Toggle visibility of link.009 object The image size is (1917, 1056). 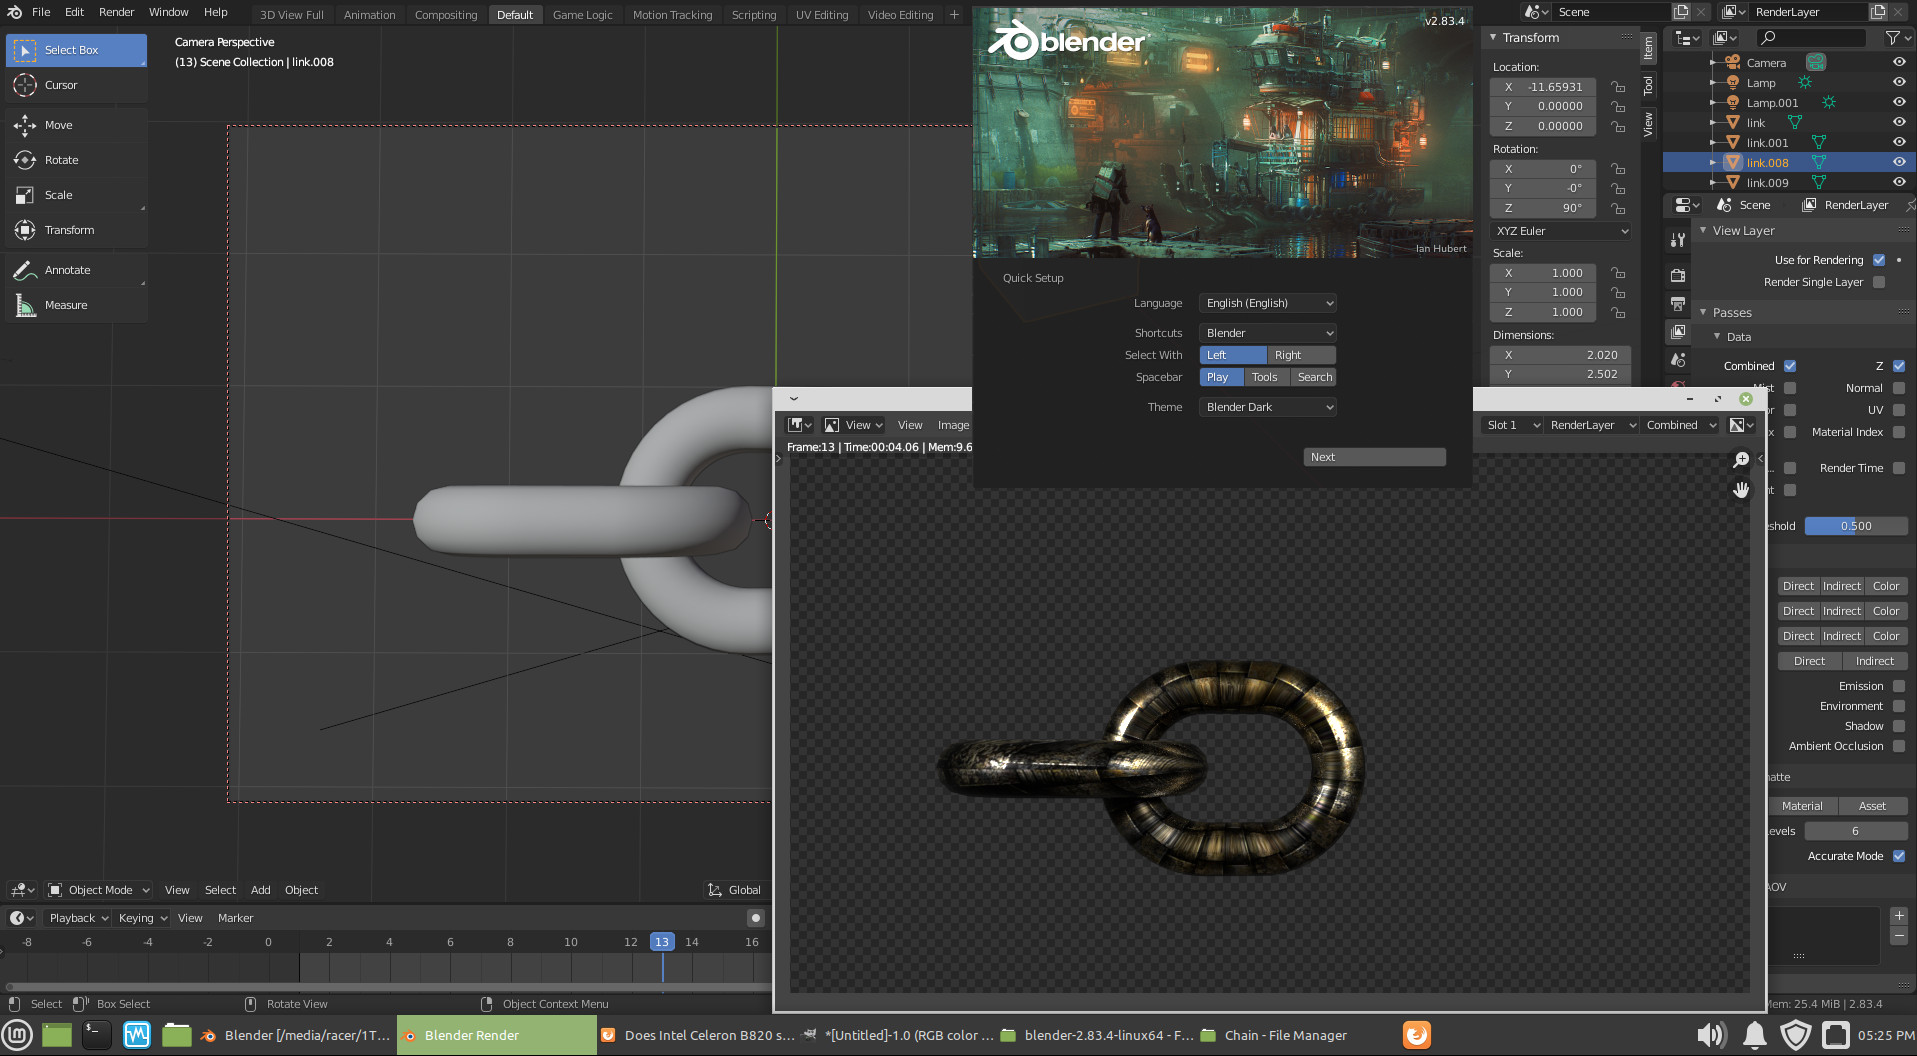point(1898,182)
